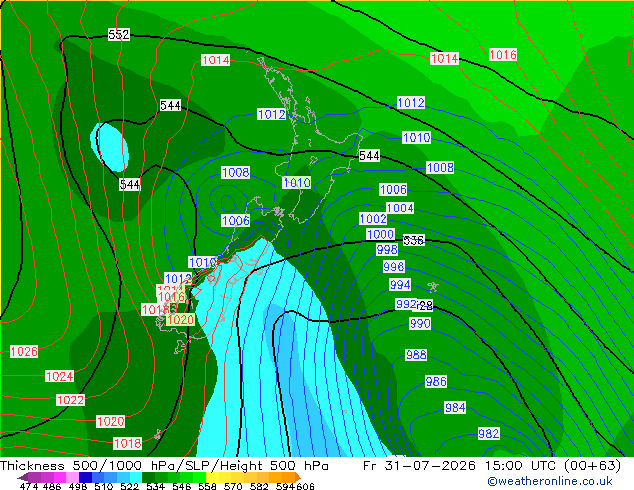The width and height of the screenshot is (634, 490).
Task: Click the forecast date Fr 31-07-2026
Action: 419,466
